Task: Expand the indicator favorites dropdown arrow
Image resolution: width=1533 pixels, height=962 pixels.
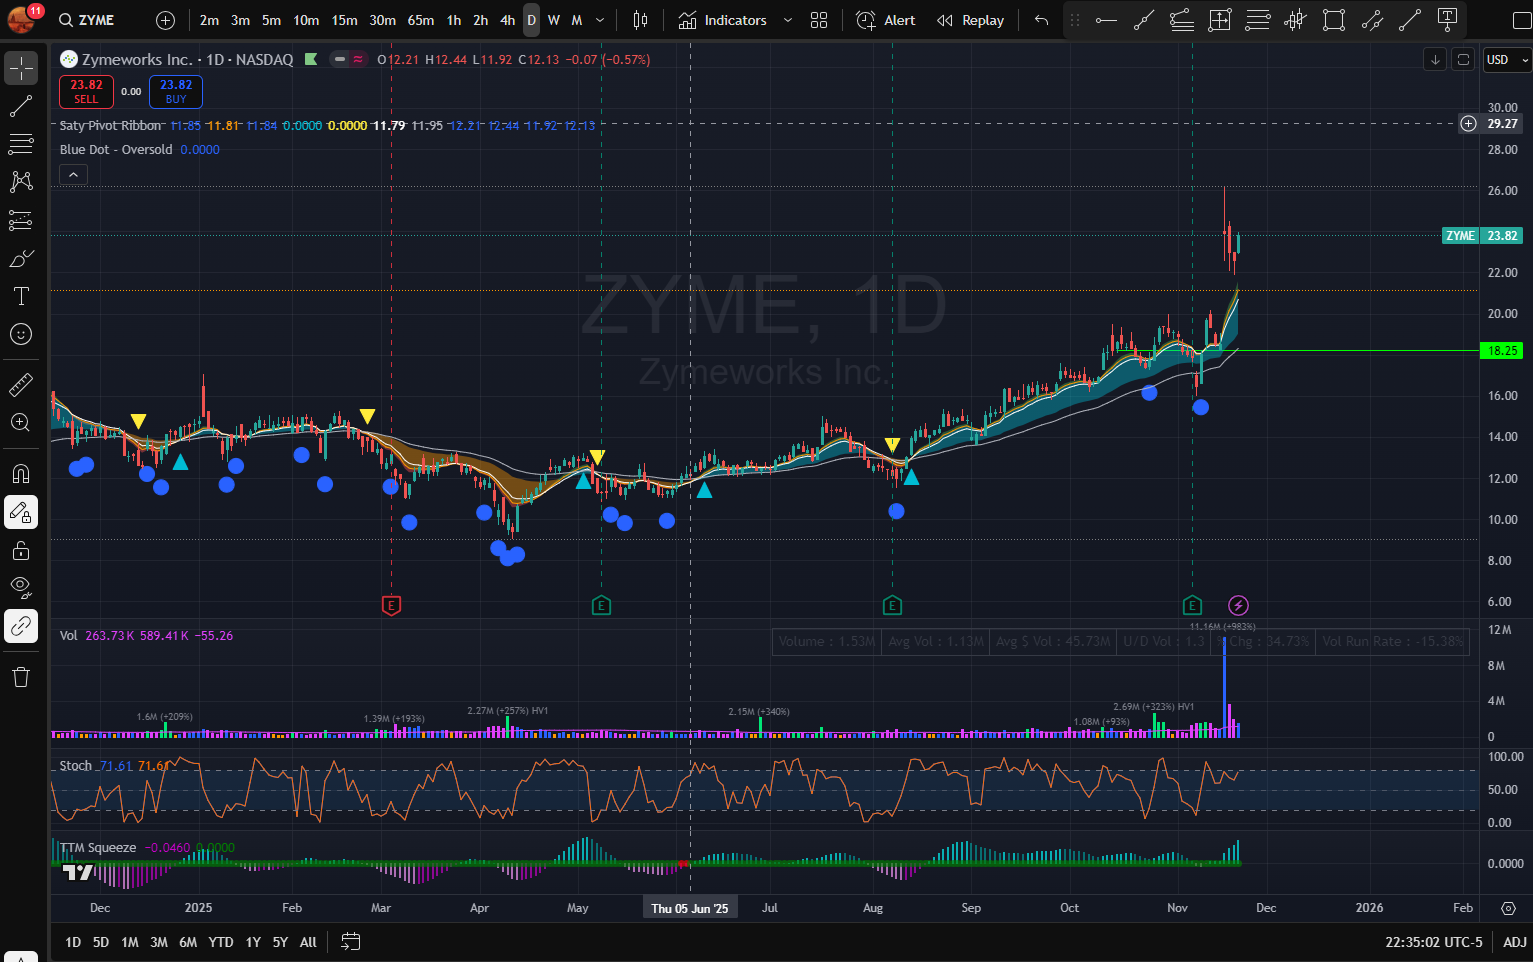Action: 787,20
